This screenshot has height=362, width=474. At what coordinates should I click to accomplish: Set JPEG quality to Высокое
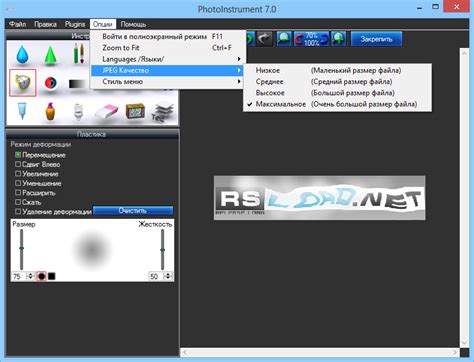(x=337, y=93)
